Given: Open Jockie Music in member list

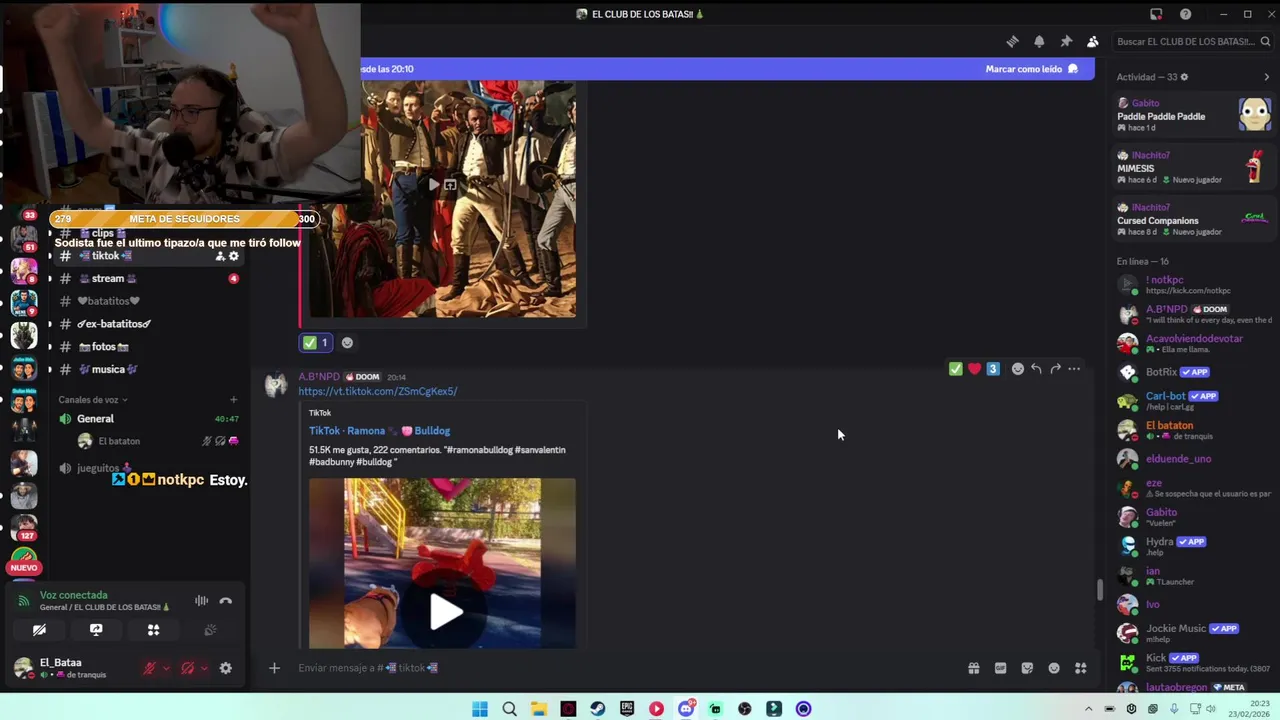Looking at the screenshot, I should pyautogui.click(x=1194, y=633).
